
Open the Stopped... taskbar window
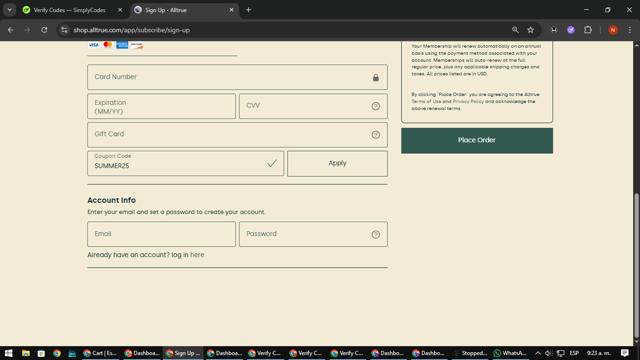[470, 353]
